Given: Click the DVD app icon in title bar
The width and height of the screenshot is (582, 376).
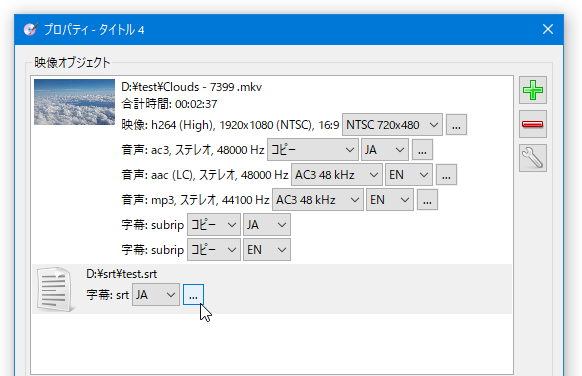Looking at the screenshot, I should coord(30,29).
